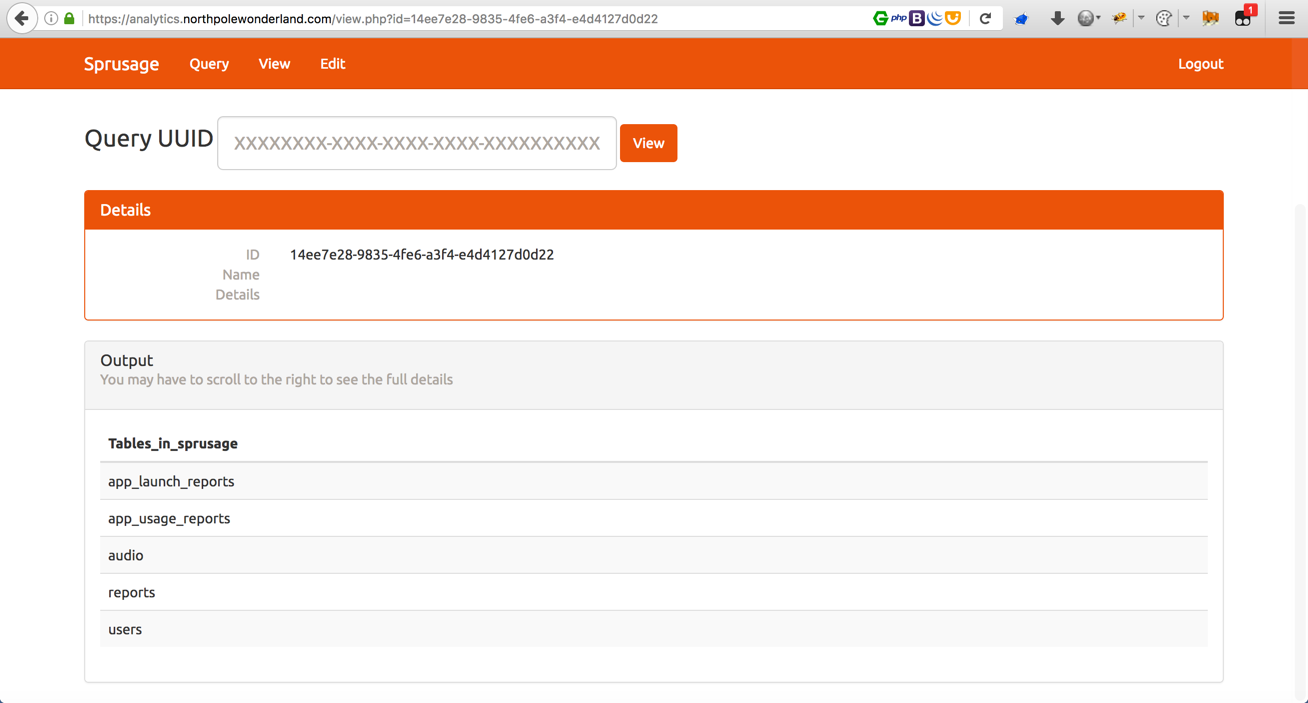
Task: Expand the dropdown arrow beside cookie icon
Action: [1186, 18]
